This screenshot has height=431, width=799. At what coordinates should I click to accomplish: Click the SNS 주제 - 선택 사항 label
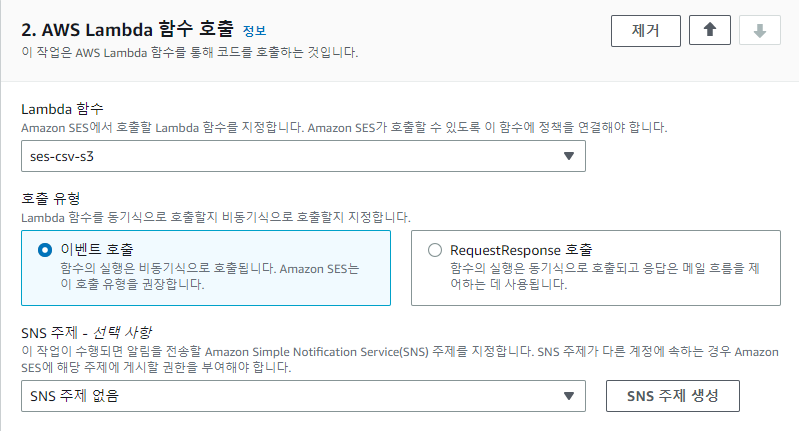pos(93,332)
